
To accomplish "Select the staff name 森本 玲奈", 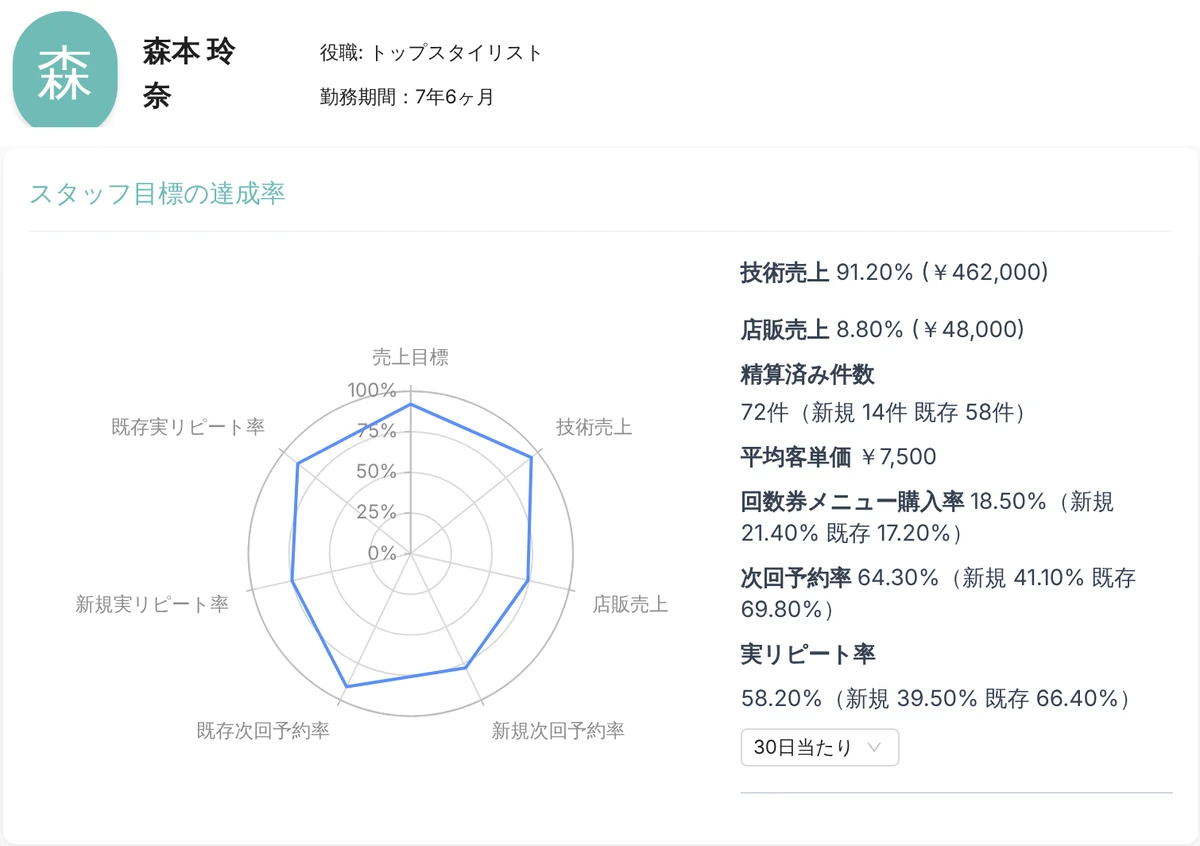I will coord(189,75).
